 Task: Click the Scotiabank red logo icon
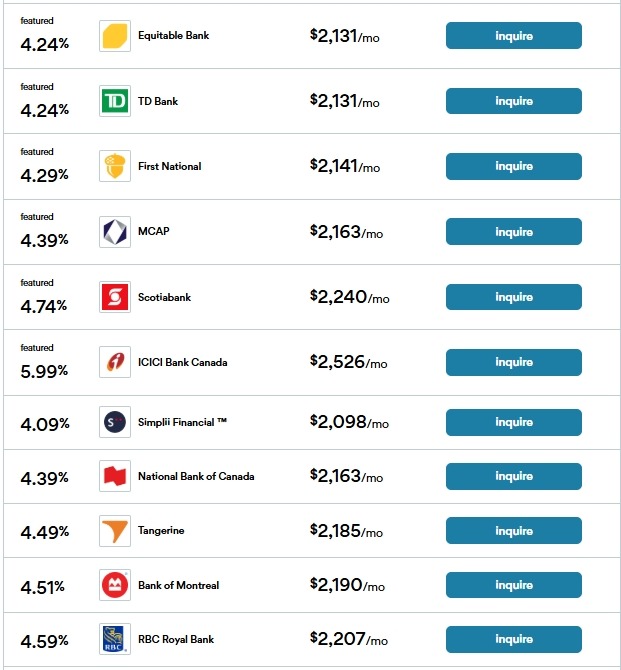point(115,297)
